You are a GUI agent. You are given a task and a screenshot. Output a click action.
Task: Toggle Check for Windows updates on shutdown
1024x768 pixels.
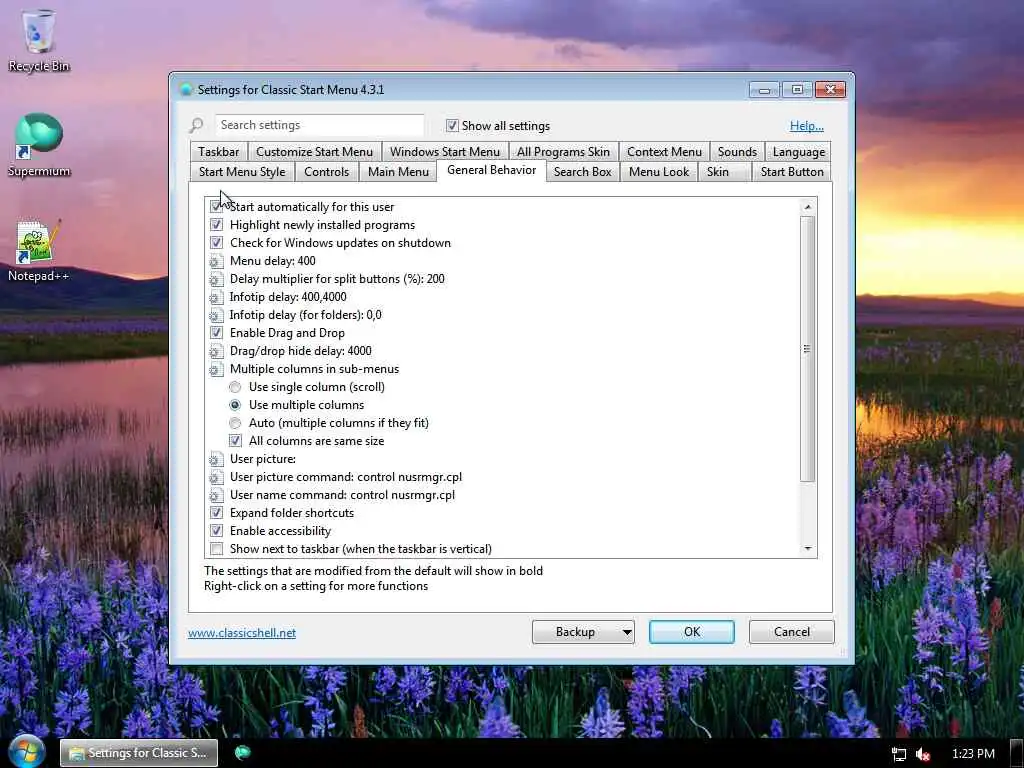click(x=216, y=243)
